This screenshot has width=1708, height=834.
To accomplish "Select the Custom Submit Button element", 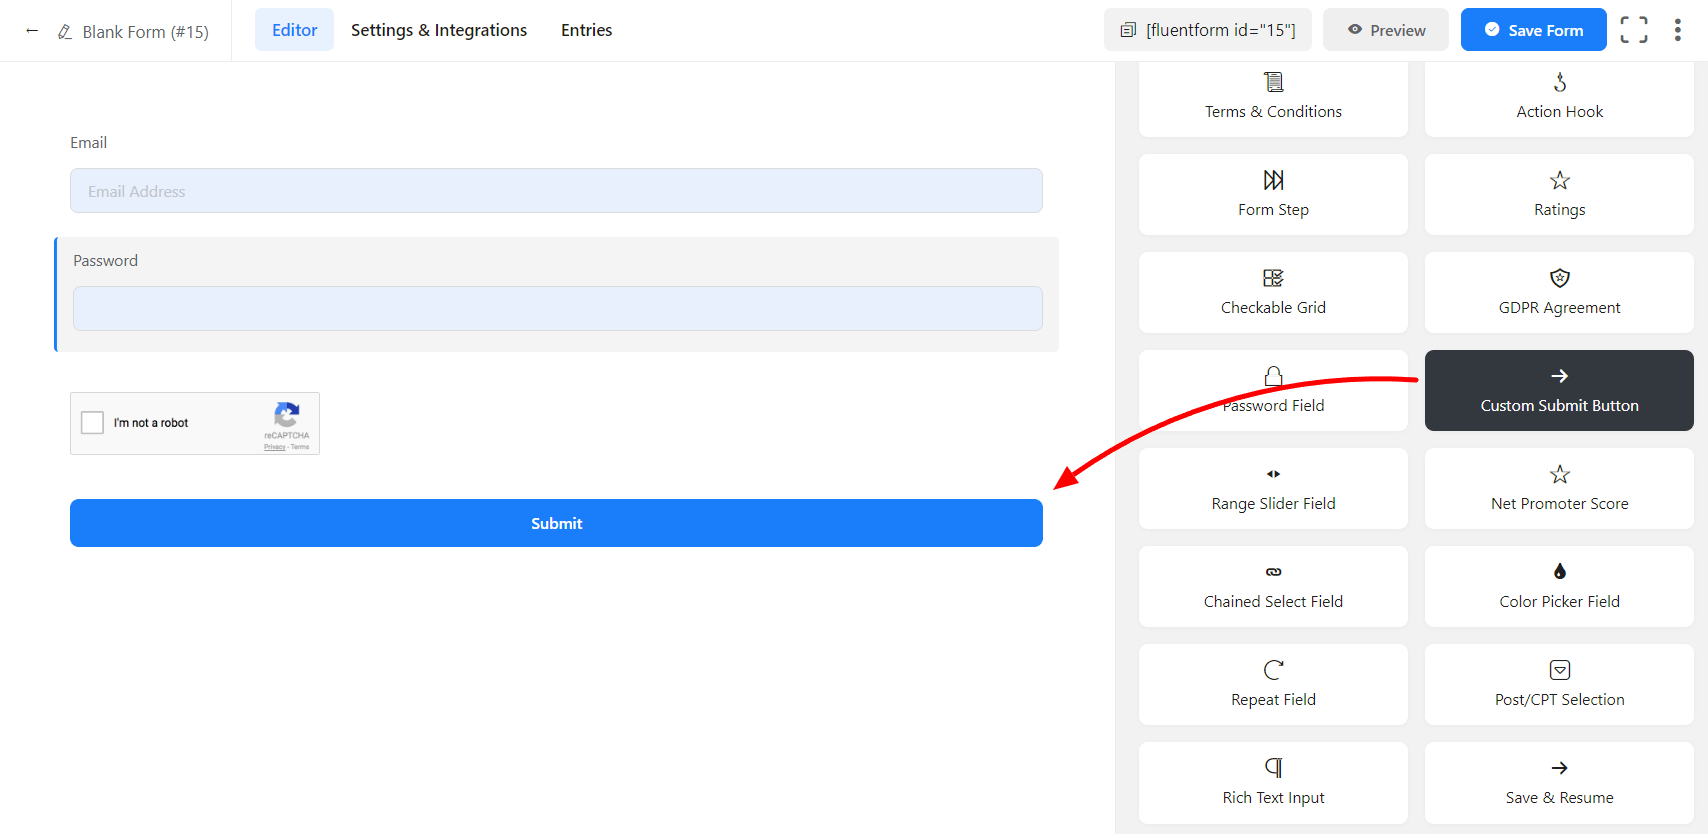I will tap(1558, 390).
